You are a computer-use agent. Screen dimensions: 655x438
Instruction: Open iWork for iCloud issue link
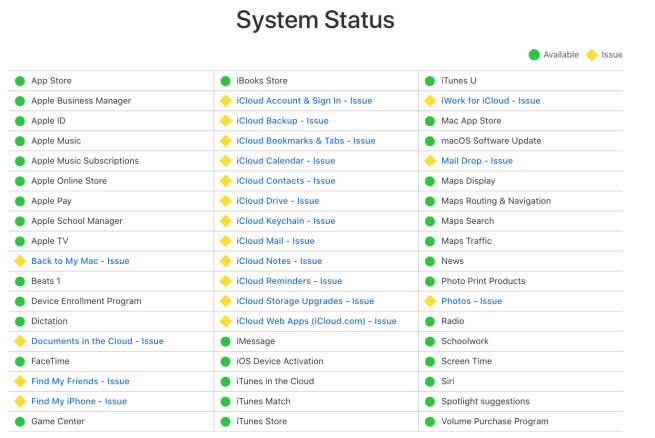tap(490, 101)
